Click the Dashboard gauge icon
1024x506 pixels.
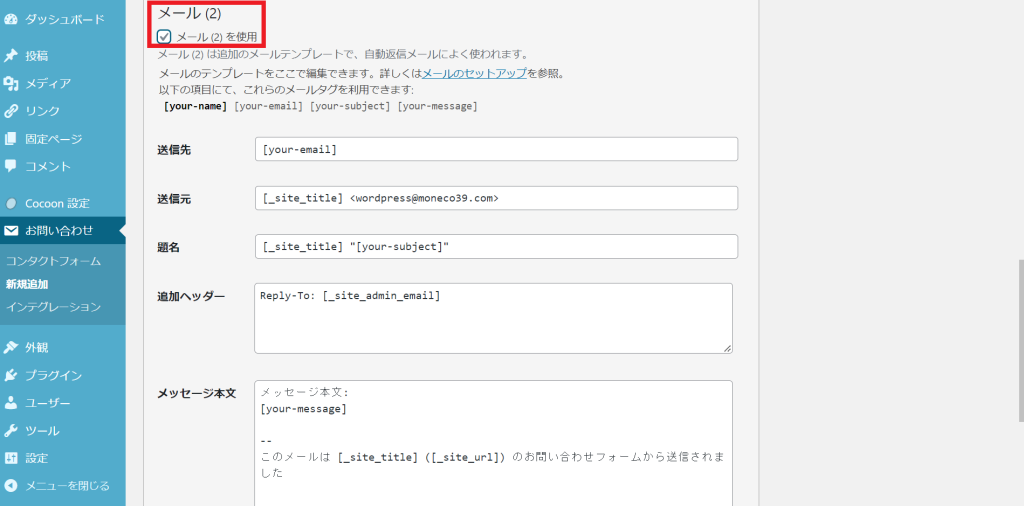(11, 18)
